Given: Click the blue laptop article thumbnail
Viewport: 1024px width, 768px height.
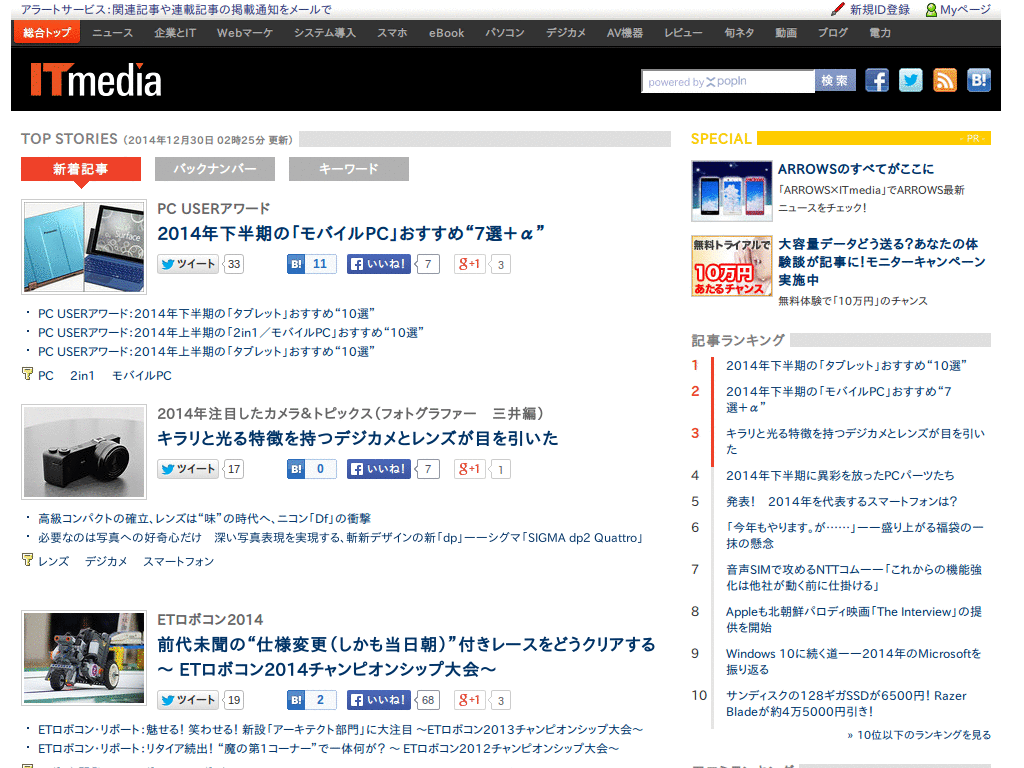Looking at the screenshot, I should pyautogui.click(x=83, y=246).
